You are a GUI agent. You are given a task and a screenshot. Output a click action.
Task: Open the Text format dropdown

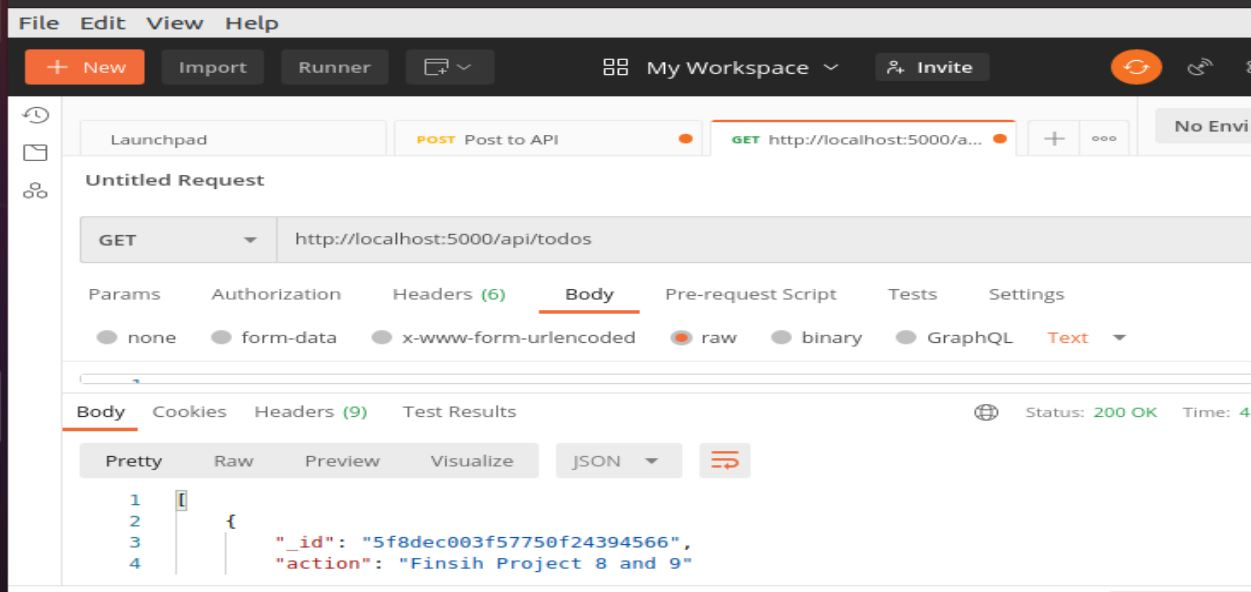(x=1086, y=338)
